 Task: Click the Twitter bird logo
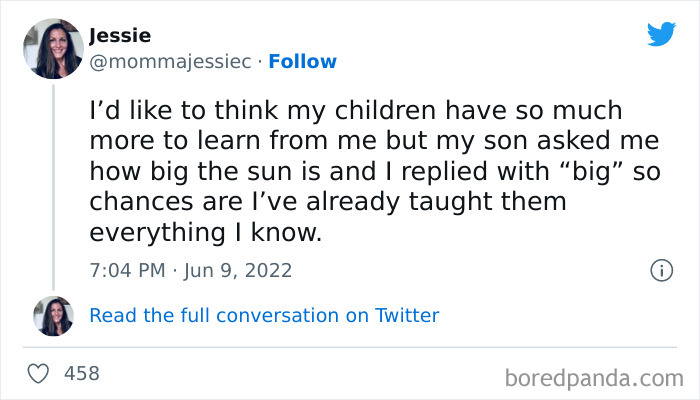[661, 34]
